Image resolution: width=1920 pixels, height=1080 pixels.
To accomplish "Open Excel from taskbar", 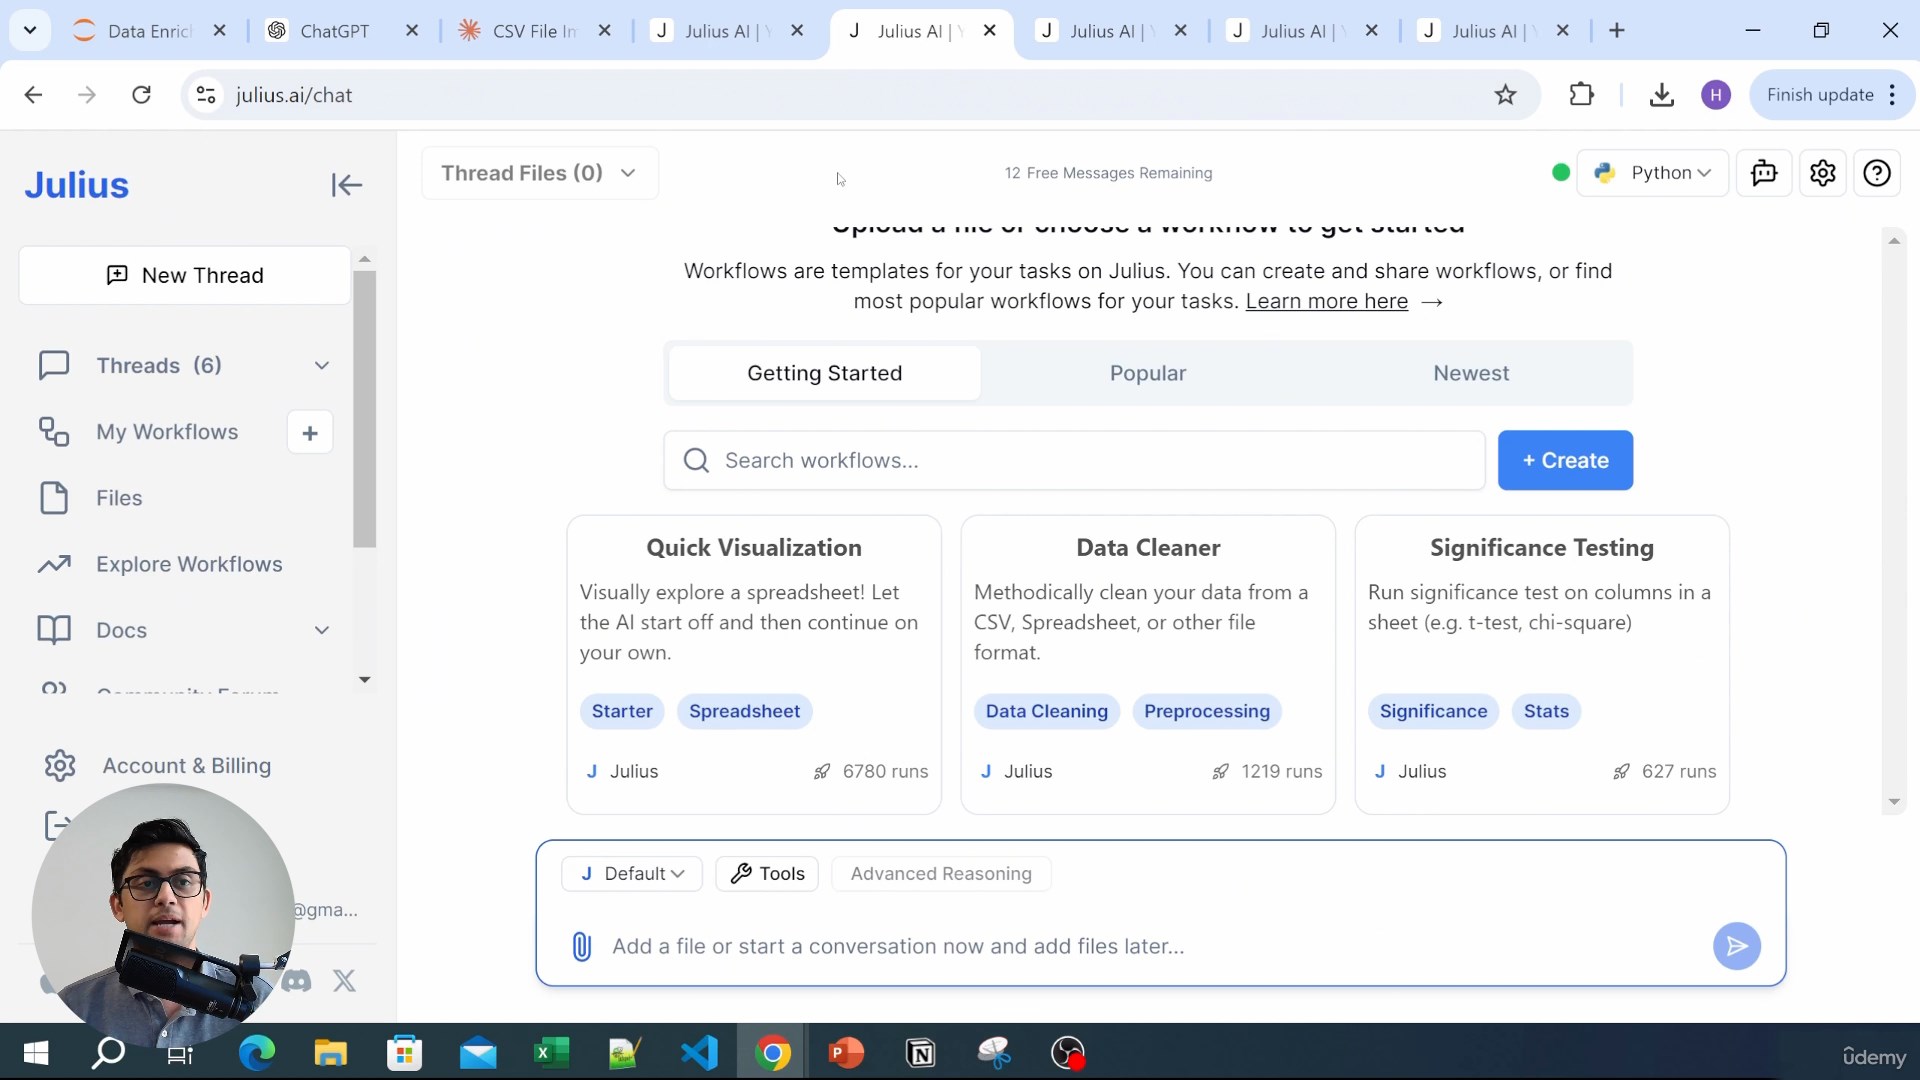I will coord(551,1052).
